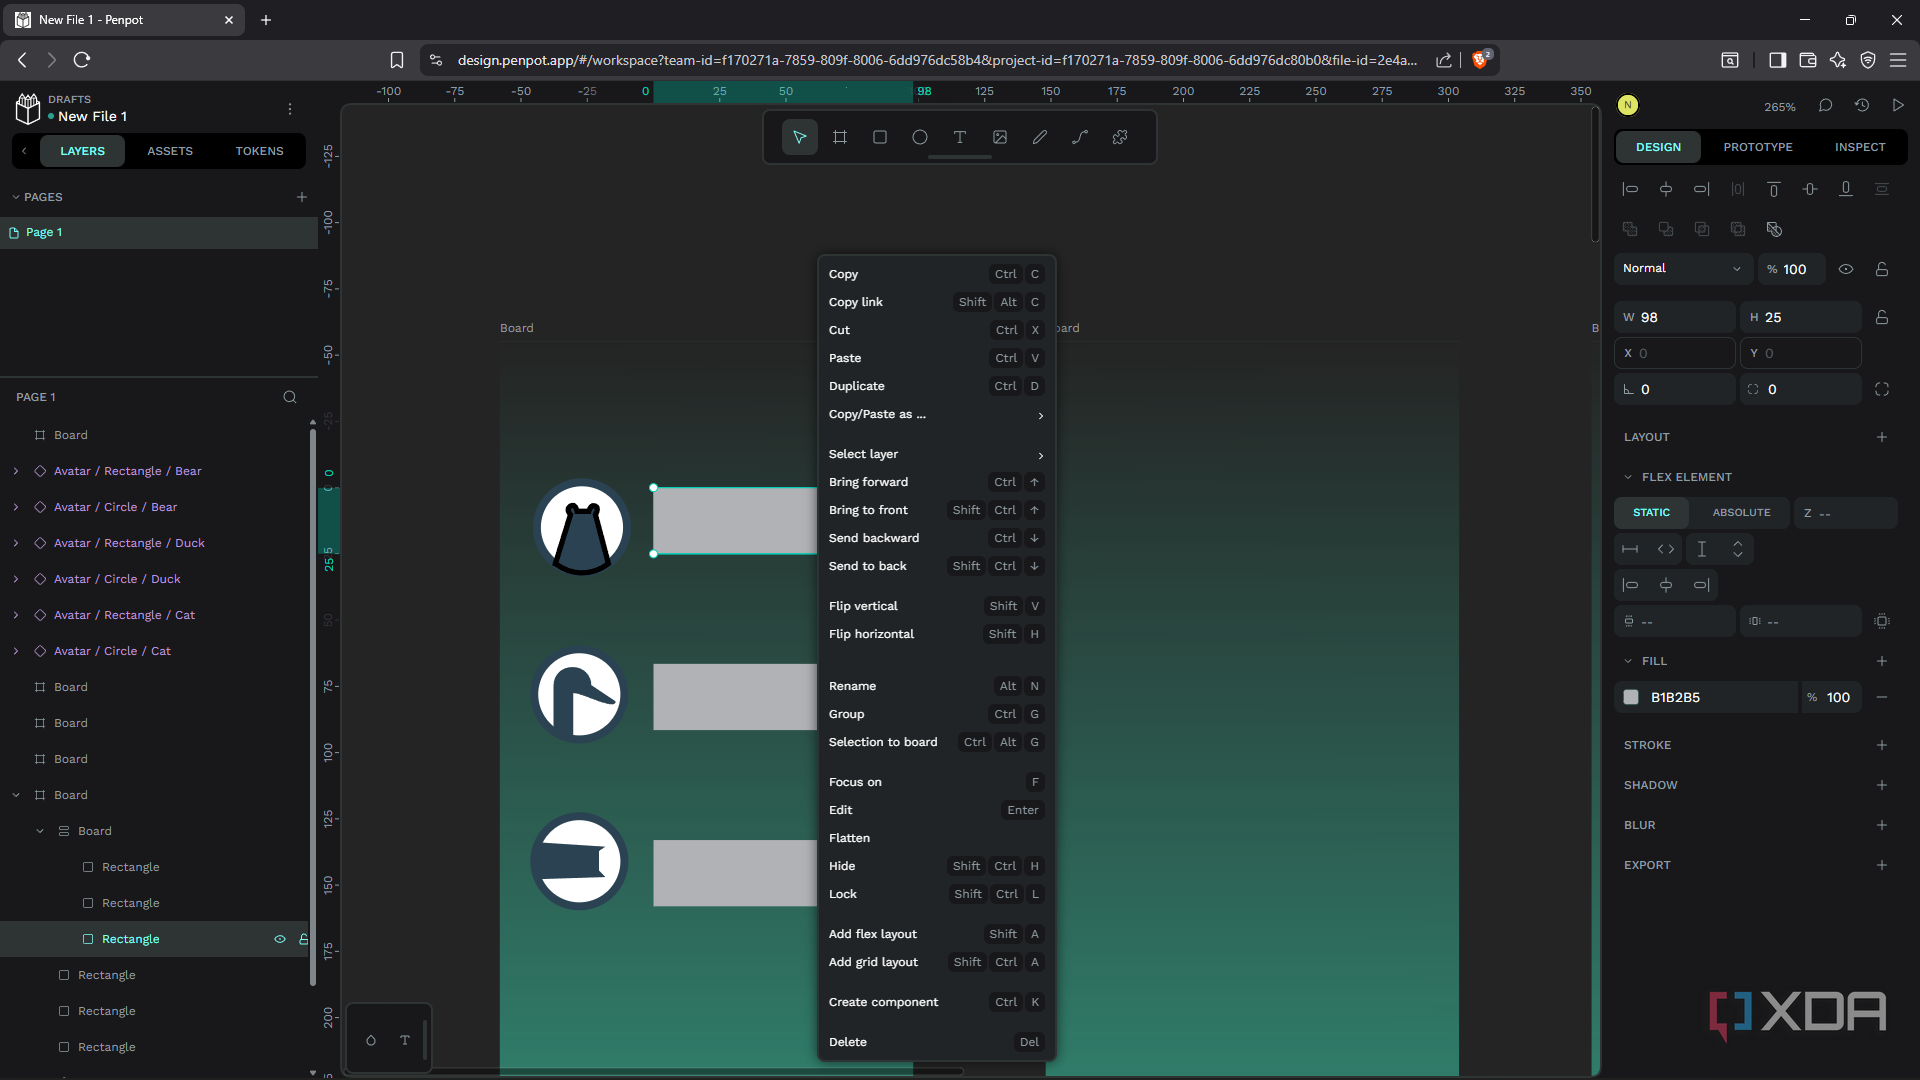Expand Avatar / Rectangle / Bear layer
Screen dimensions: 1920x1080
pyautogui.click(x=16, y=471)
